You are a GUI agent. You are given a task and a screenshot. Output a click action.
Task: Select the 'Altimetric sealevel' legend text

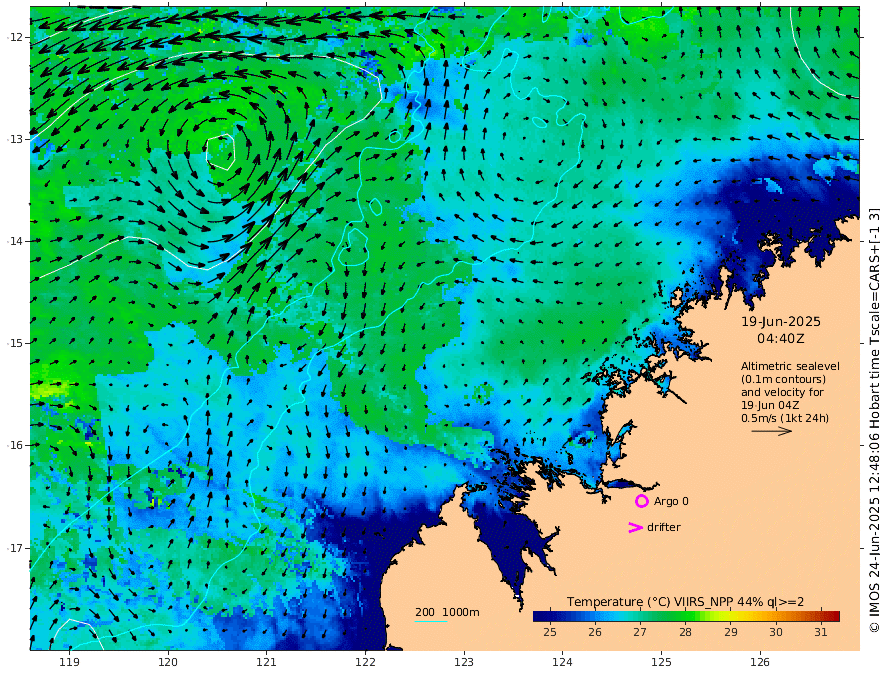tap(790, 366)
